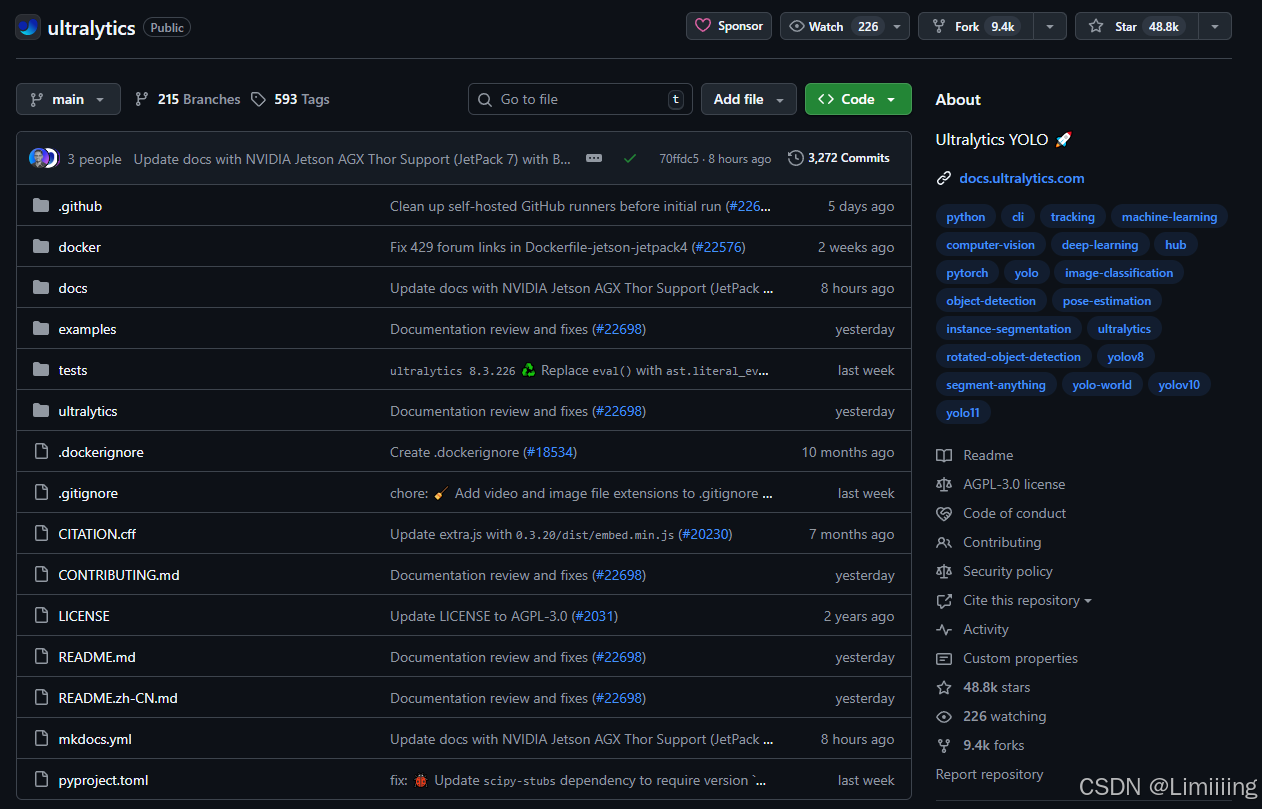Screen dimensions: 1262x809
Task: Expand commit message ellipsis button
Action: click(594, 158)
